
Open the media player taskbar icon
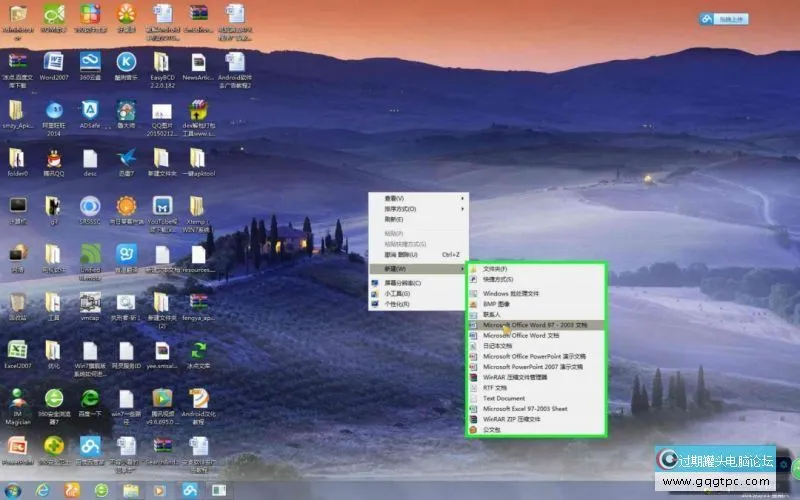[x=160, y=491]
